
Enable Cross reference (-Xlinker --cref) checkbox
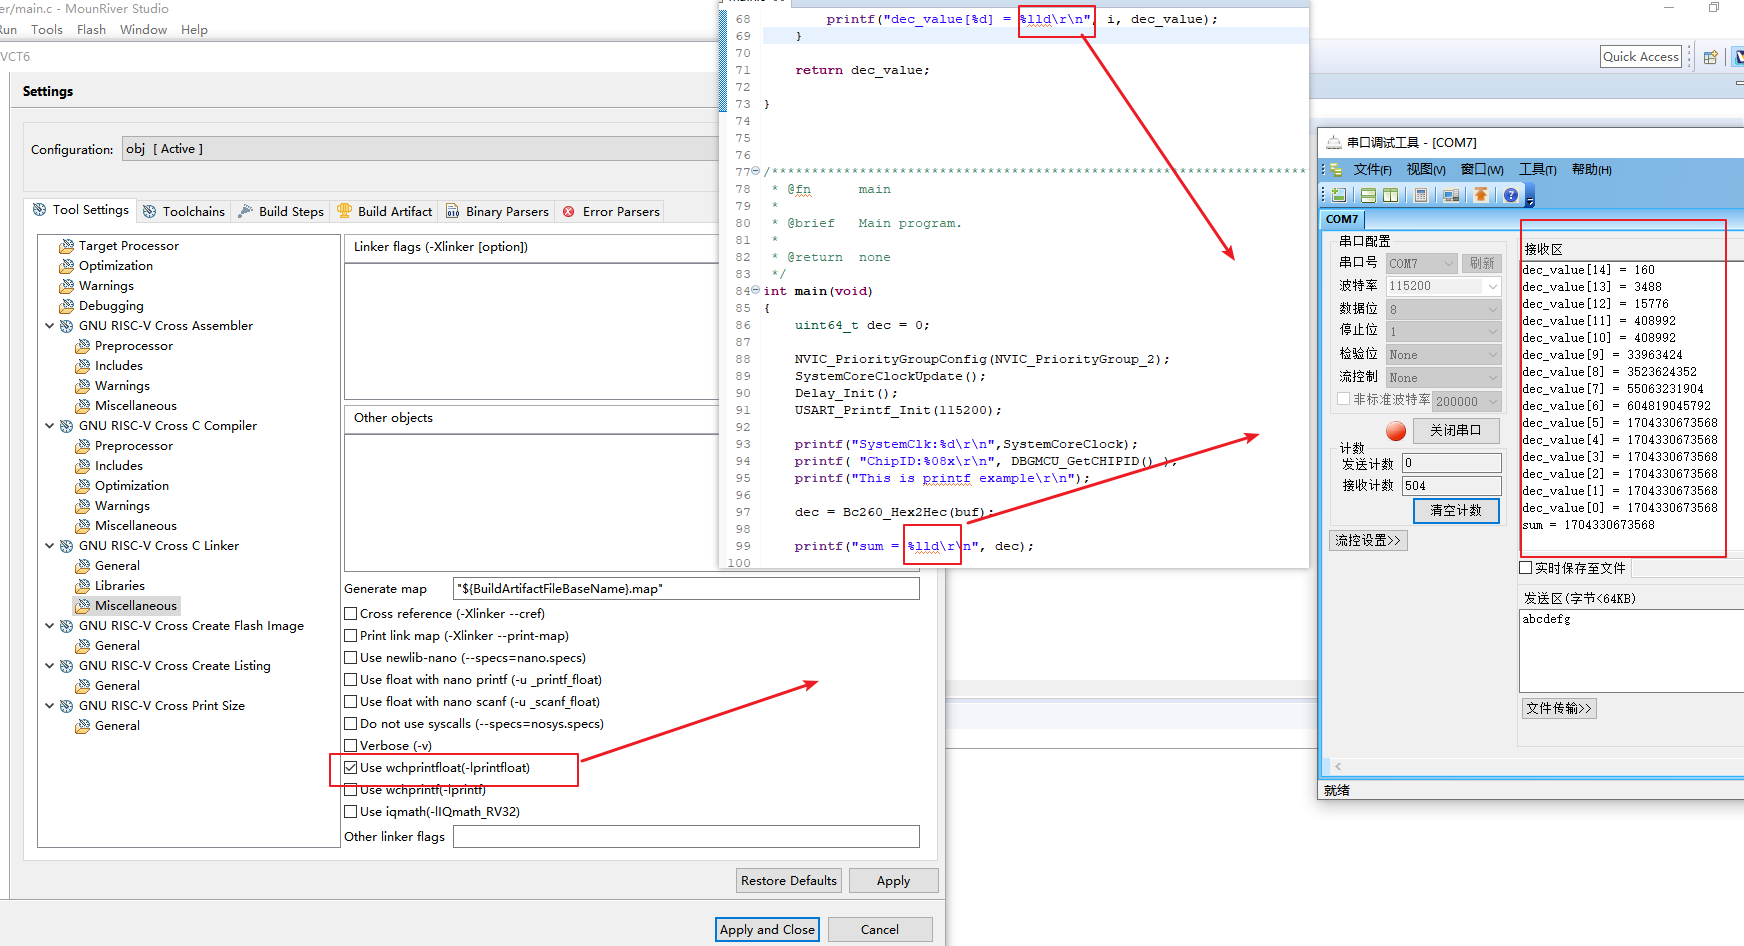pyautogui.click(x=351, y=614)
